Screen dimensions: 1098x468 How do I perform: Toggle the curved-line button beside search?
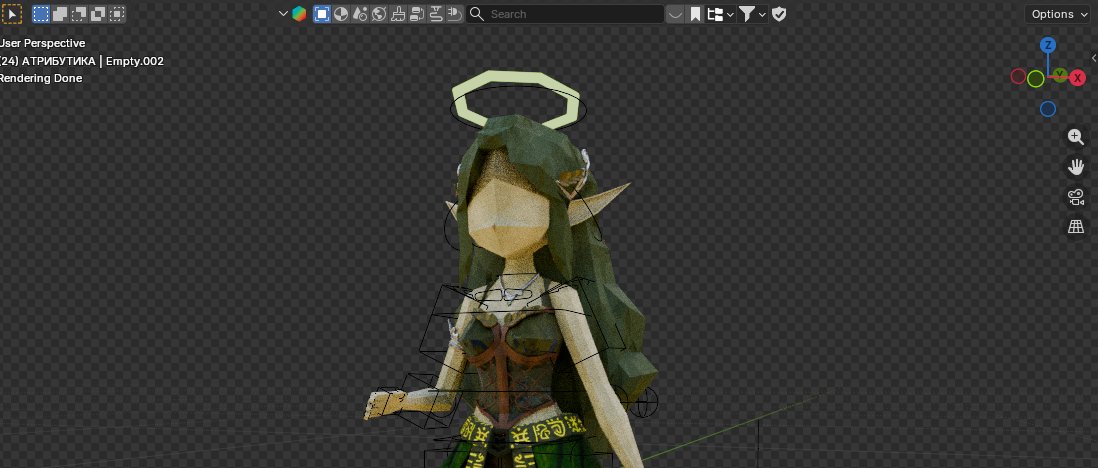pyautogui.click(x=675, y=13)
